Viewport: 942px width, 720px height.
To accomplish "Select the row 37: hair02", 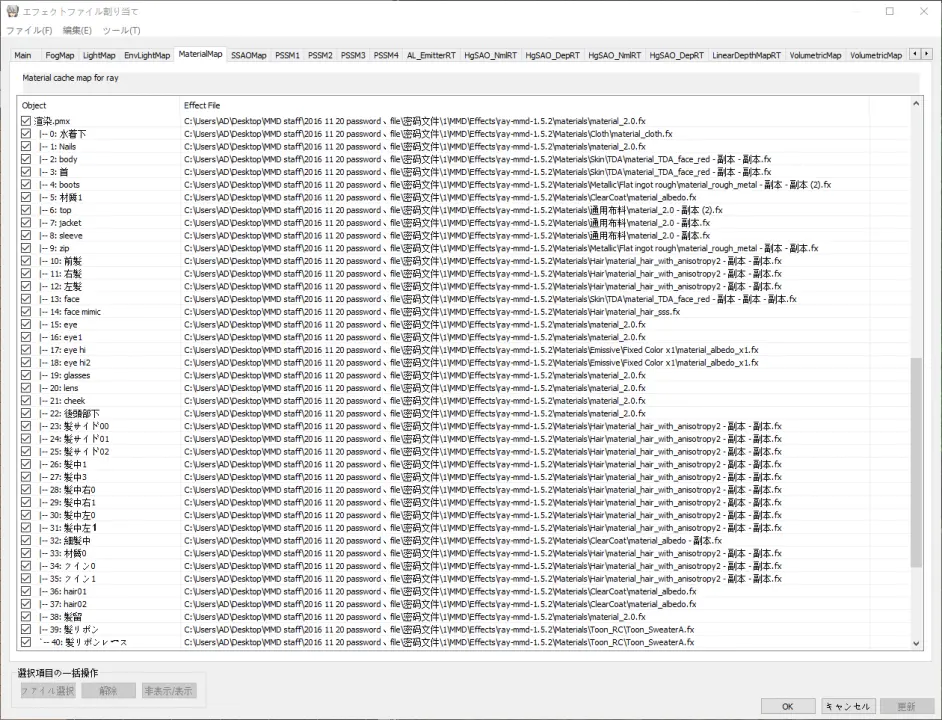I will click(464, 604).
